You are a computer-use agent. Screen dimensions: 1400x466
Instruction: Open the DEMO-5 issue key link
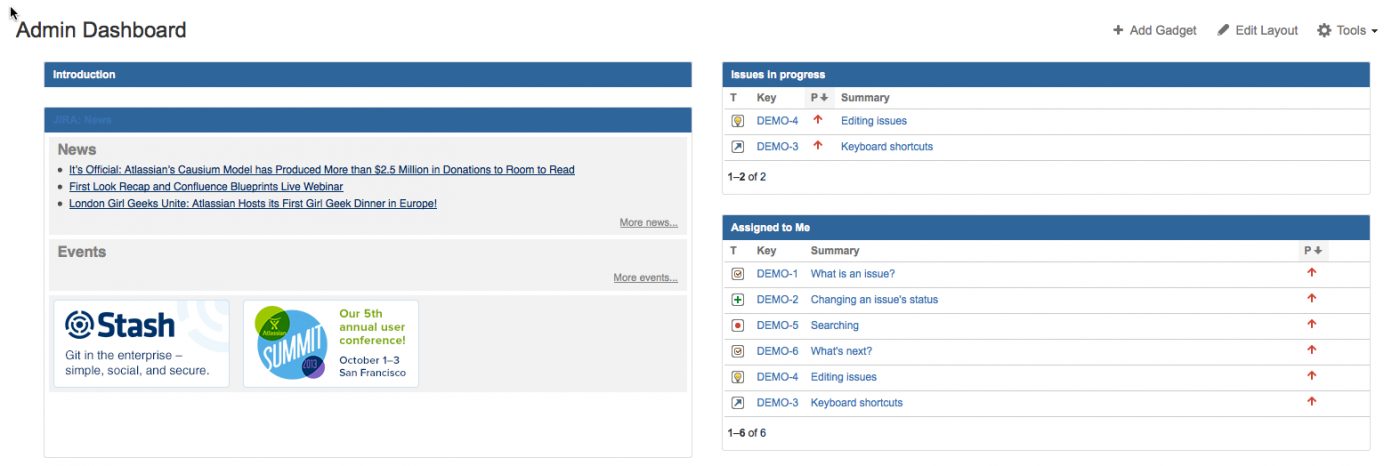pos(777,326)
